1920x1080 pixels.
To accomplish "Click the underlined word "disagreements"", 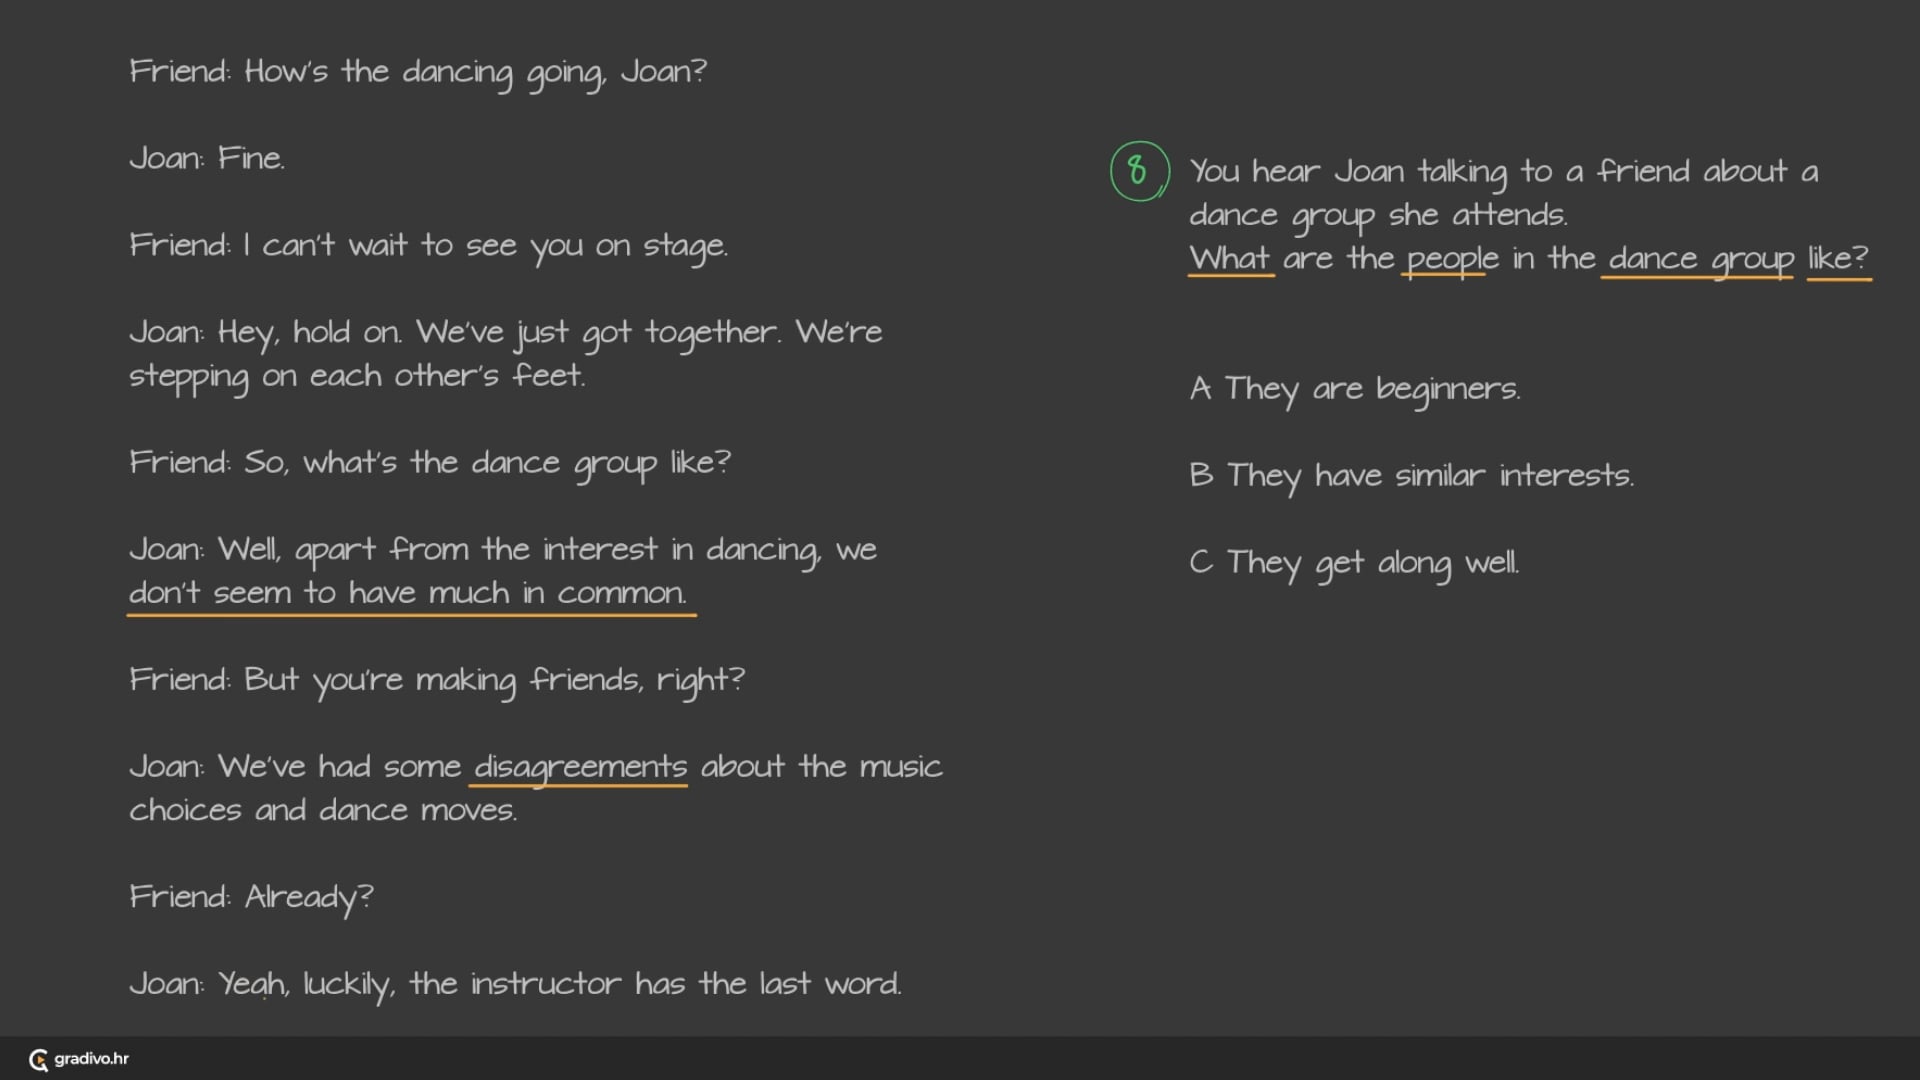I will click(x=580, y=767).
